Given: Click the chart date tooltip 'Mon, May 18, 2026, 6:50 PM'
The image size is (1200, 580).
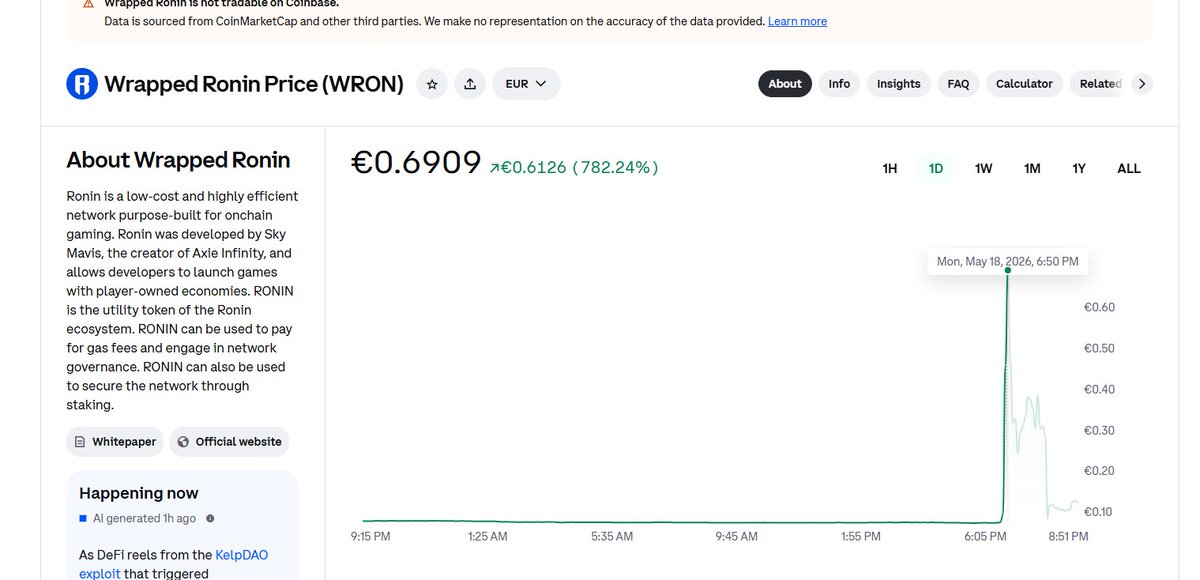Looking at the screenshot, I should click(1007, 261).
